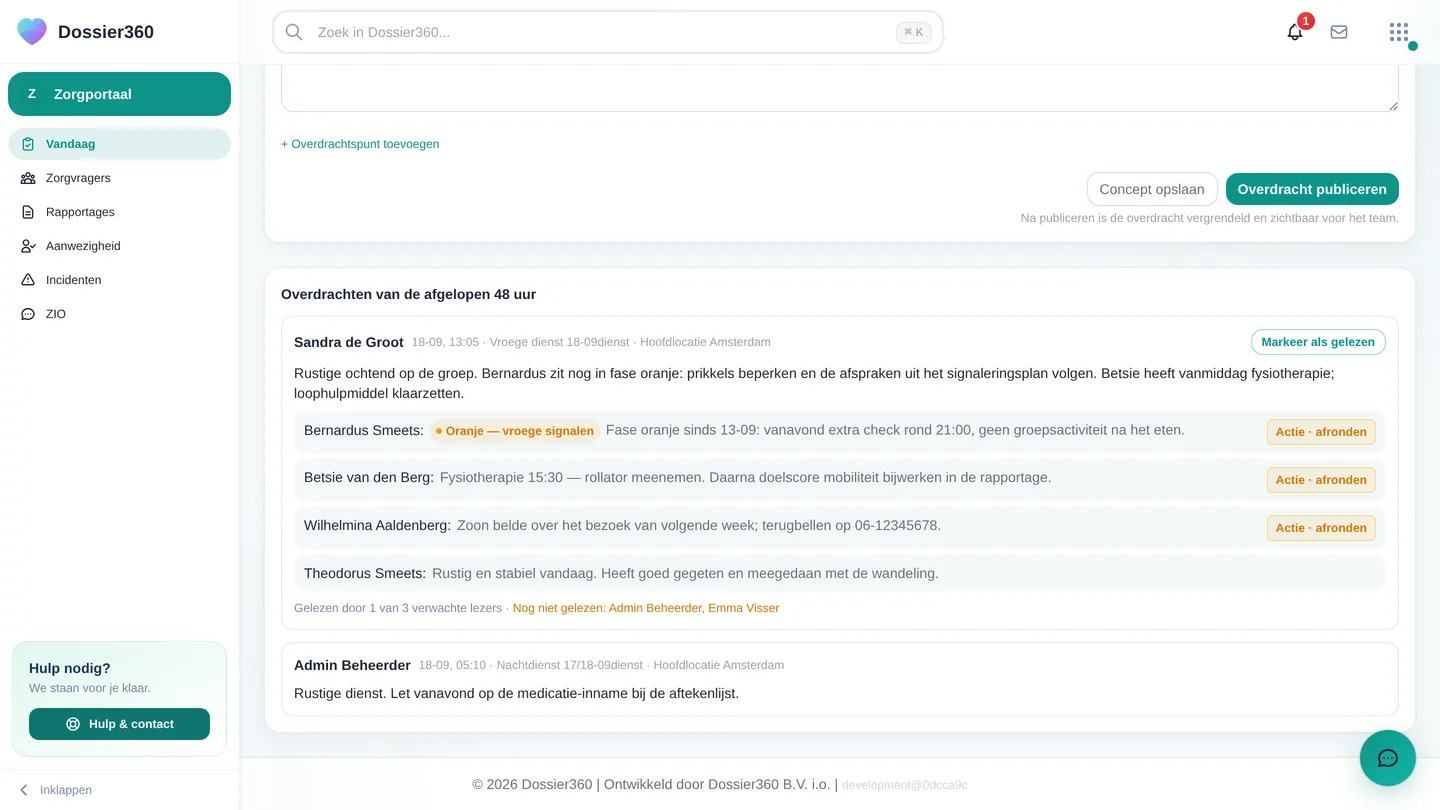Click Concept opslaan button
Screen dimensions: 1440x810
tap(1152, 189)
